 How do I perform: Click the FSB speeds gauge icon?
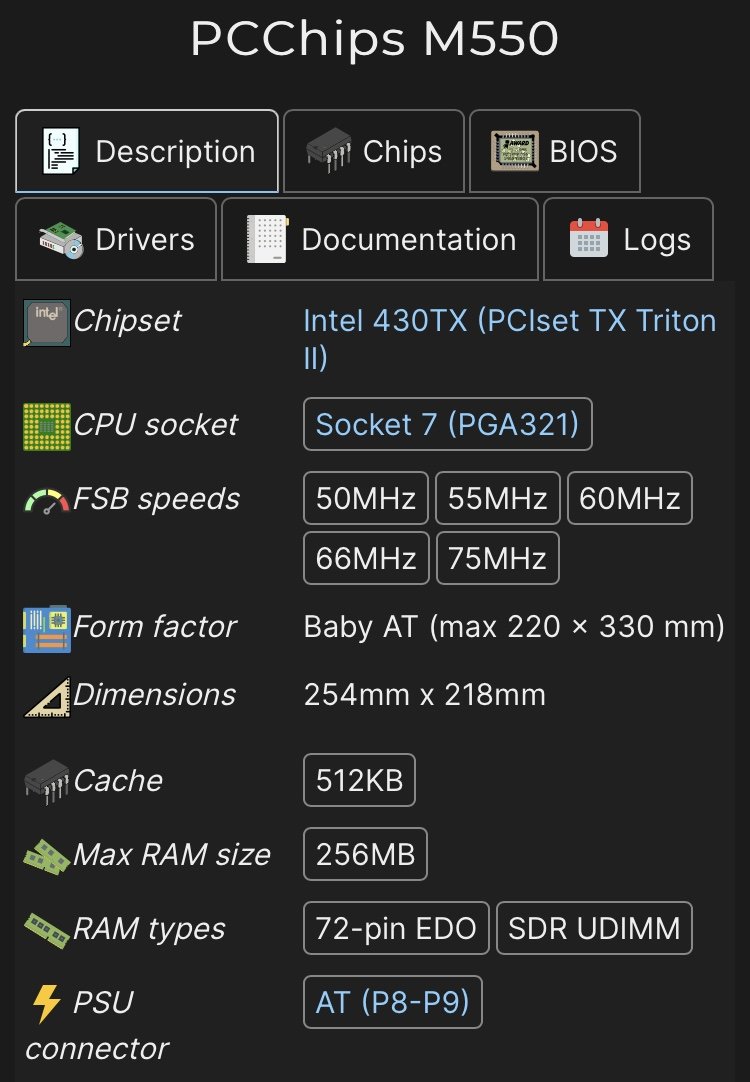coord(46,499)
